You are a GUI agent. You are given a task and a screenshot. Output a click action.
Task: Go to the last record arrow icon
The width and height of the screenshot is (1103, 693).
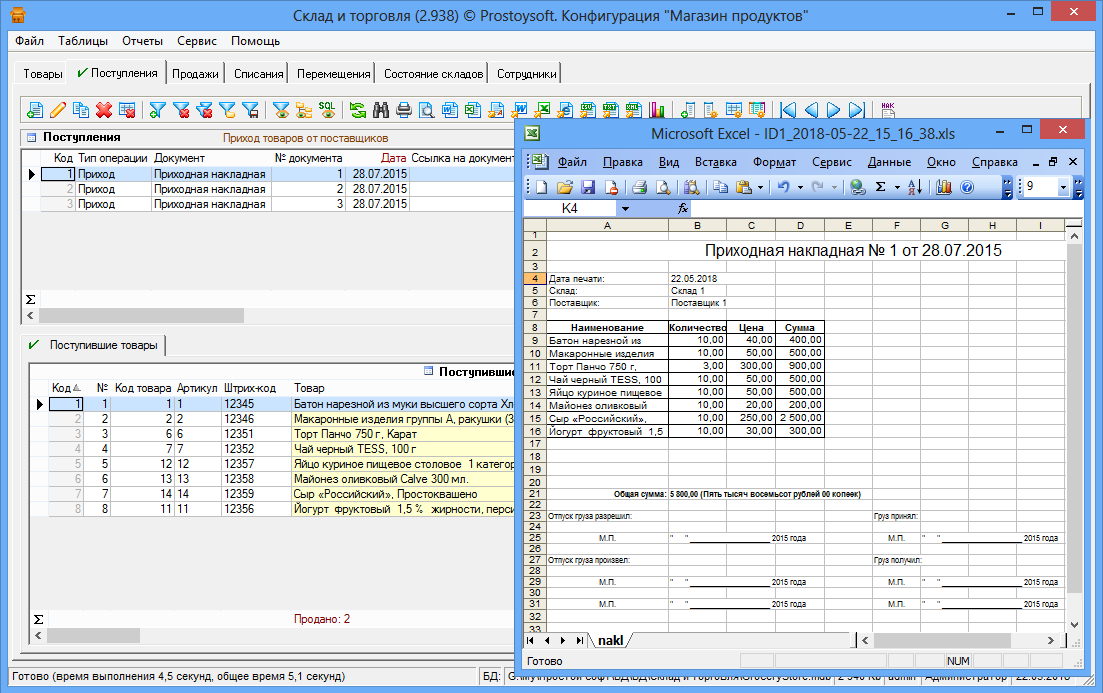(857, 110)
